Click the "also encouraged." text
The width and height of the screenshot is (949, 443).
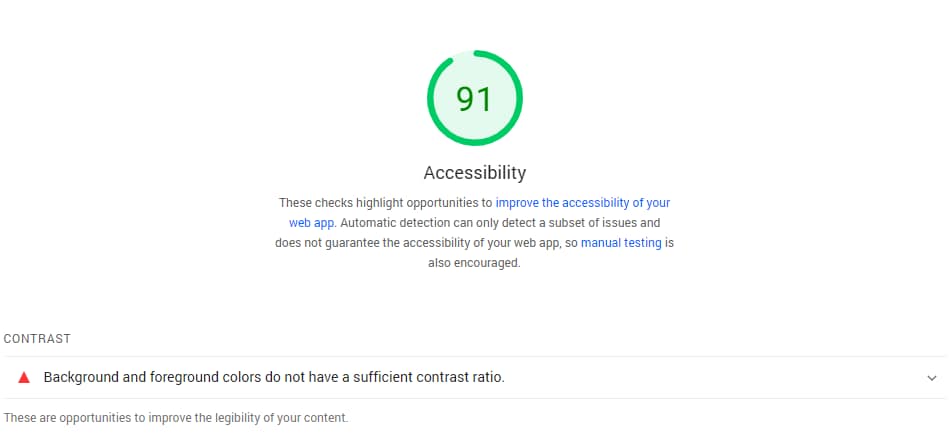474,263
